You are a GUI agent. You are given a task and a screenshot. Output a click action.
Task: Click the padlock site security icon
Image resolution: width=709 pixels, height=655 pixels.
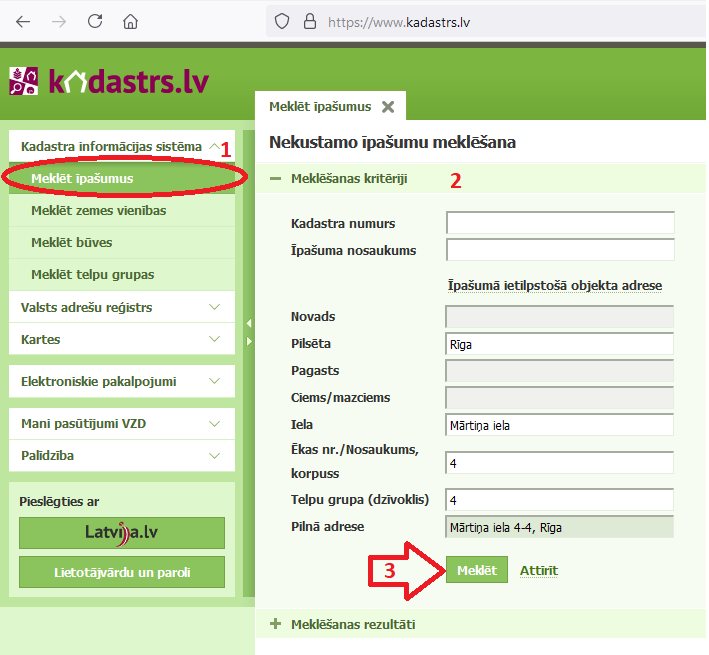point(309,21)
